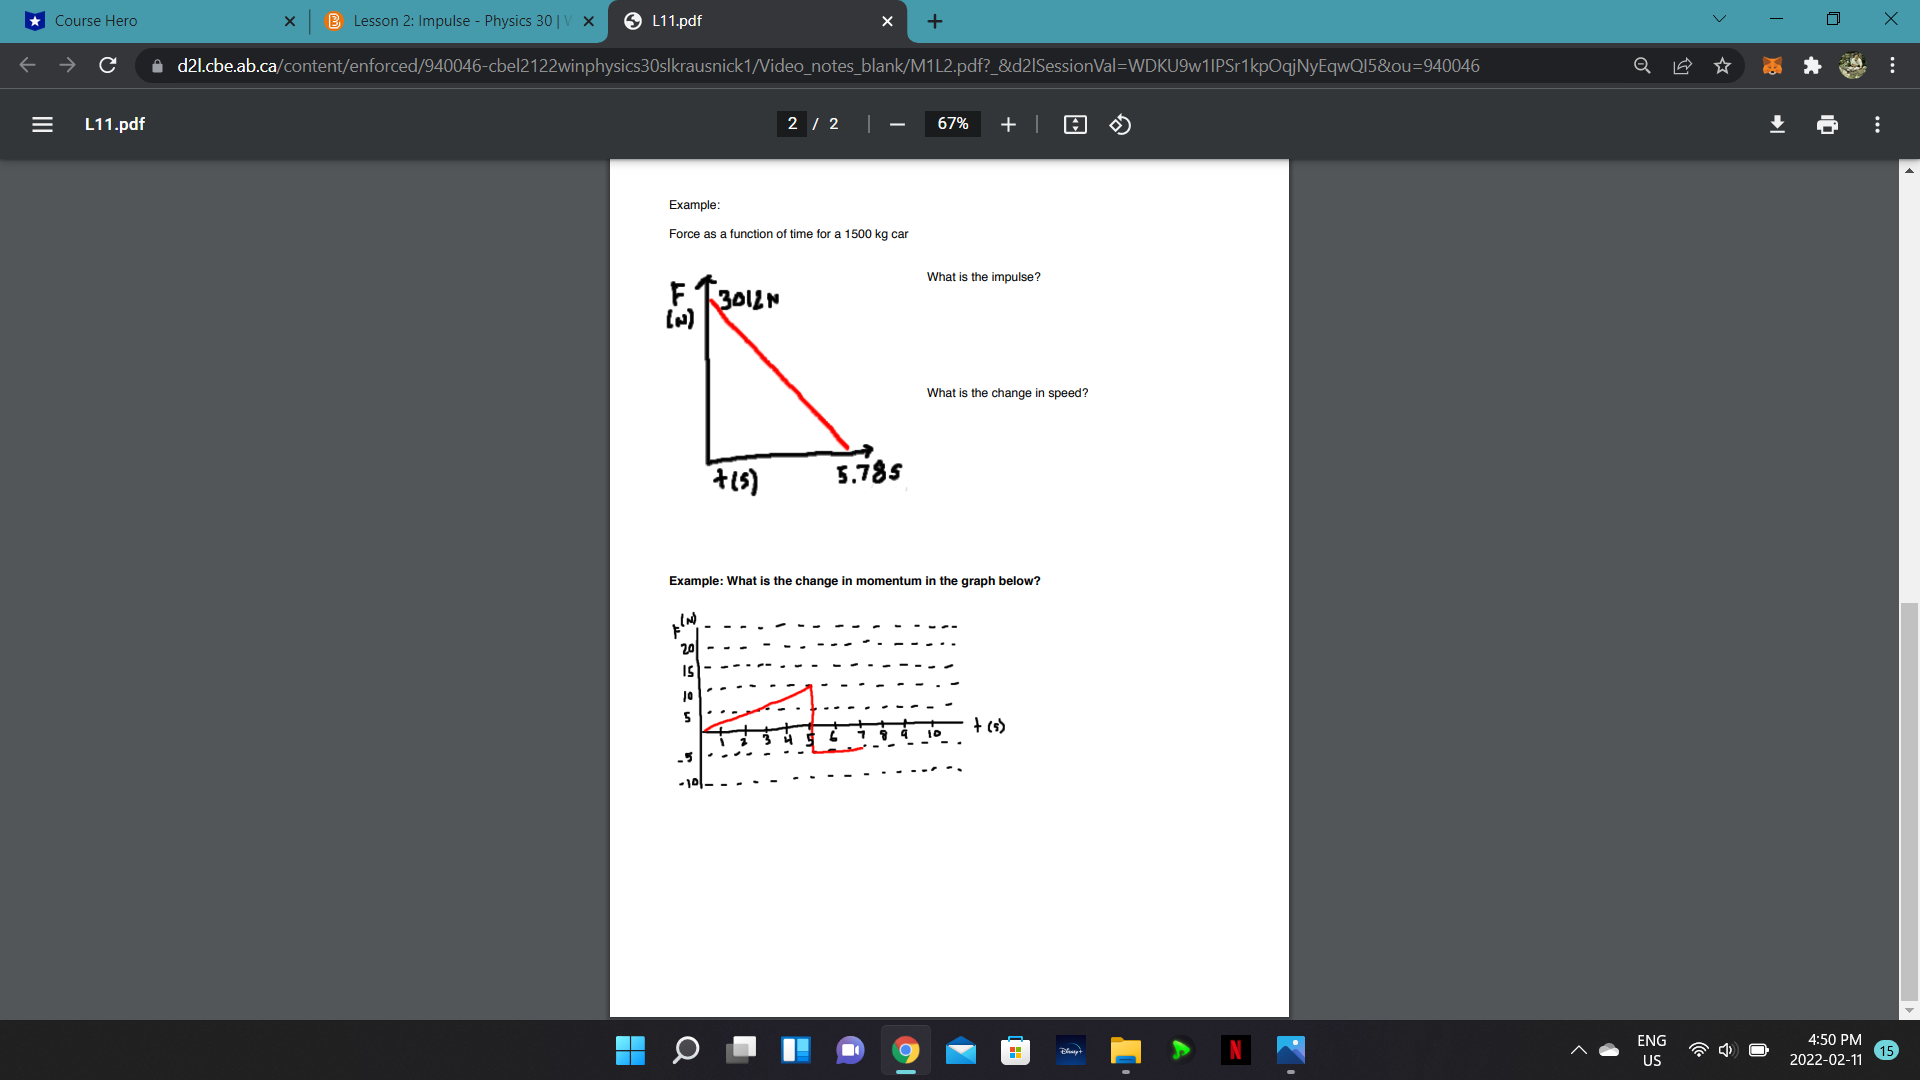Zoom in on the PDF
The width and height of the screenshot is (1920, 1080).
1008,124
